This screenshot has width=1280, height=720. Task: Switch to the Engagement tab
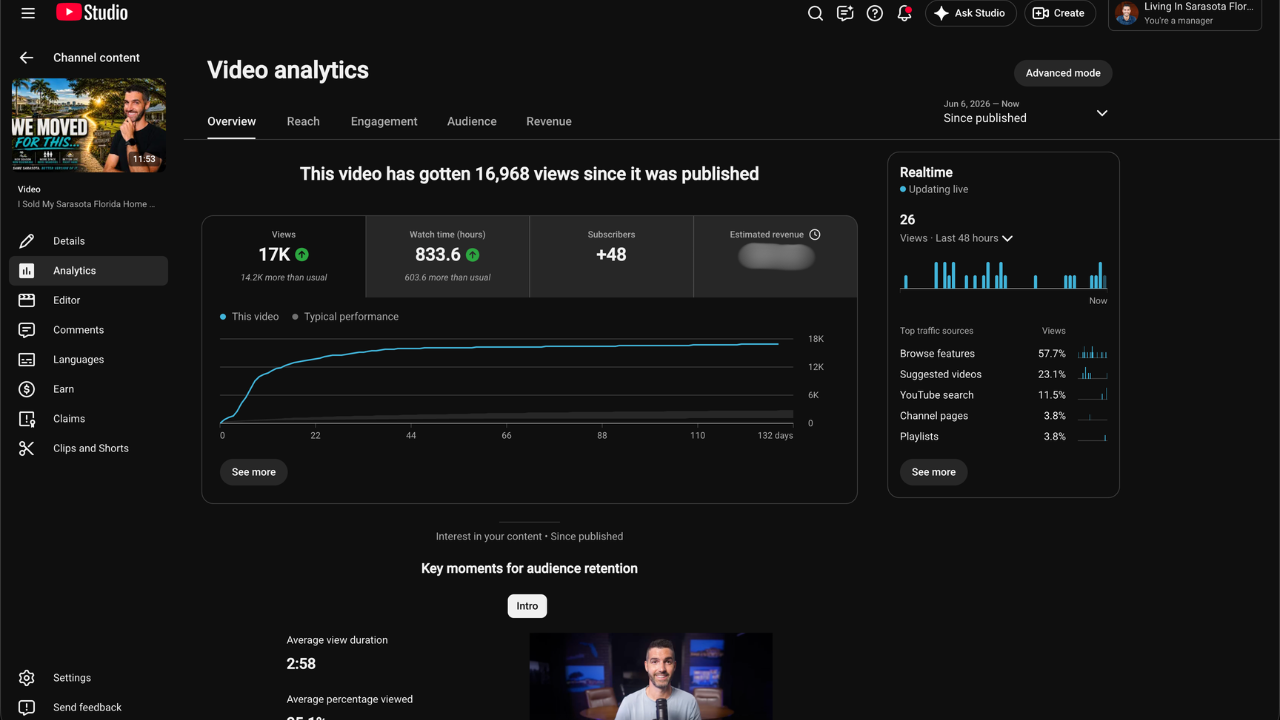[384, 121]
